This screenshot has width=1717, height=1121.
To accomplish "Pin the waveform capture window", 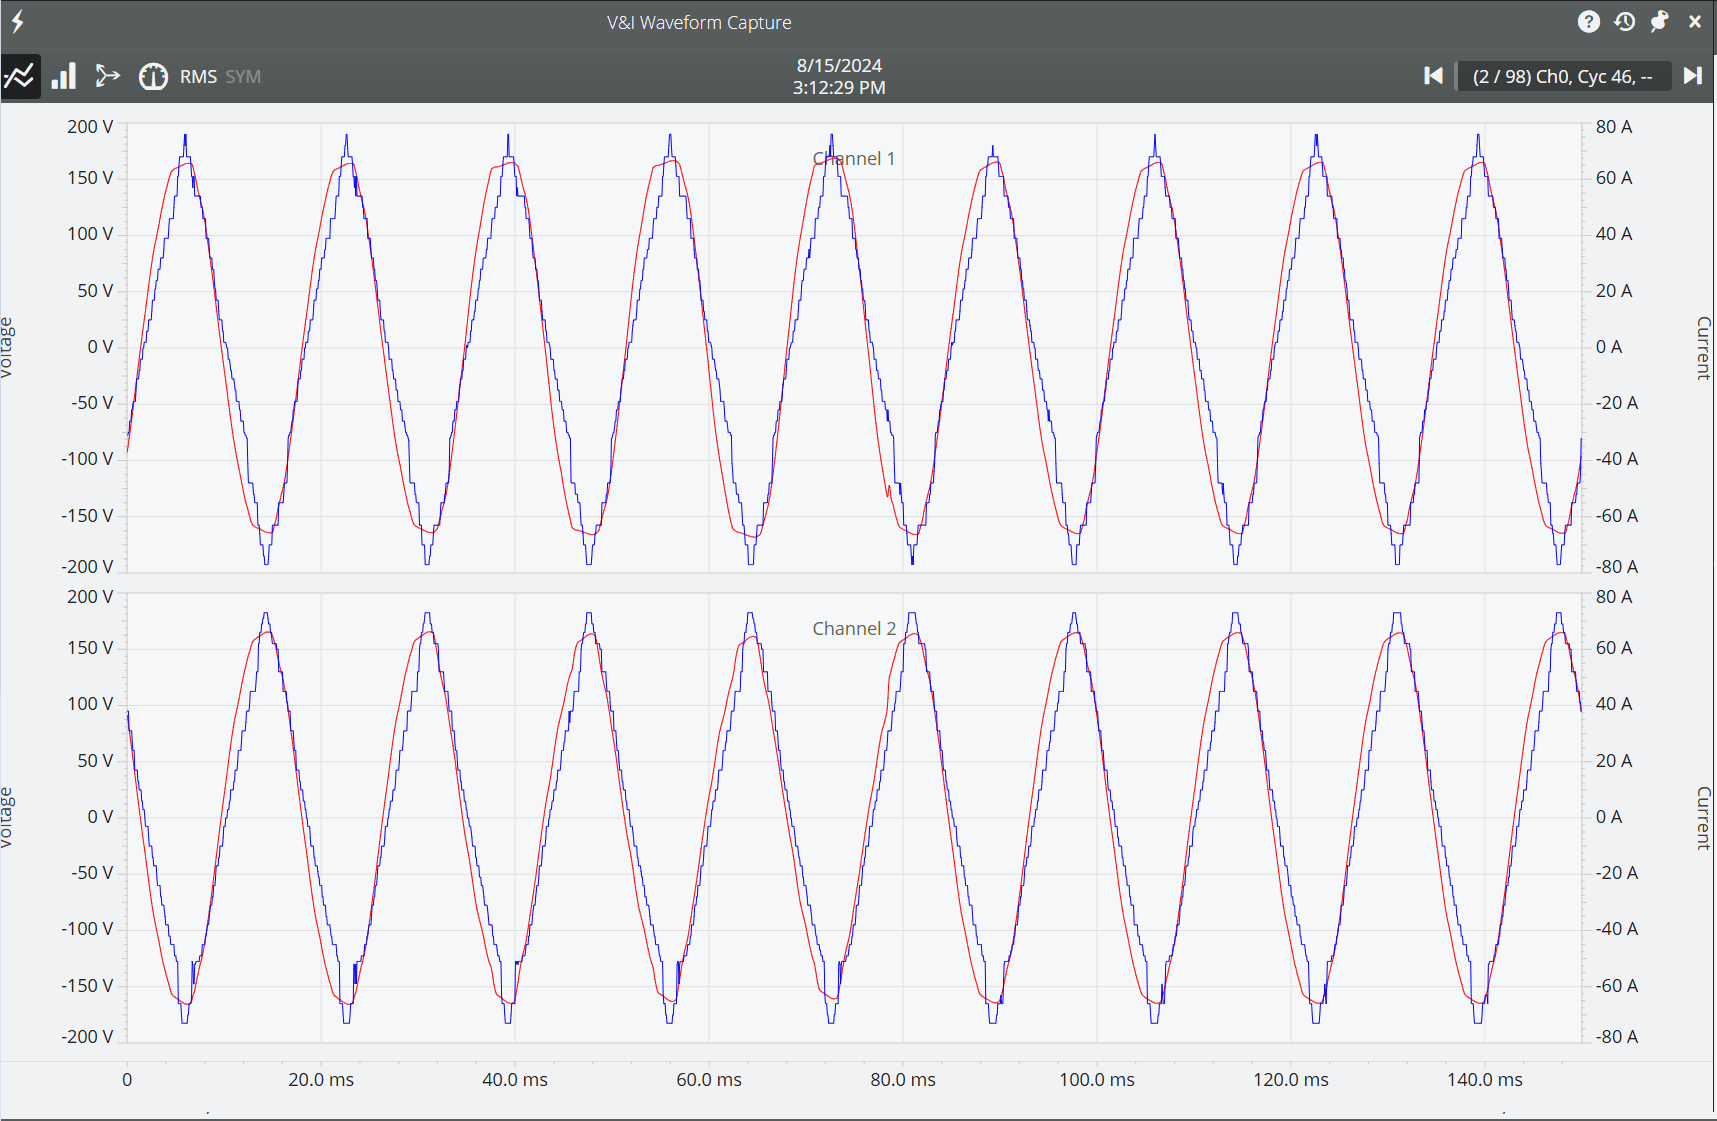I will coord(1659,21).
